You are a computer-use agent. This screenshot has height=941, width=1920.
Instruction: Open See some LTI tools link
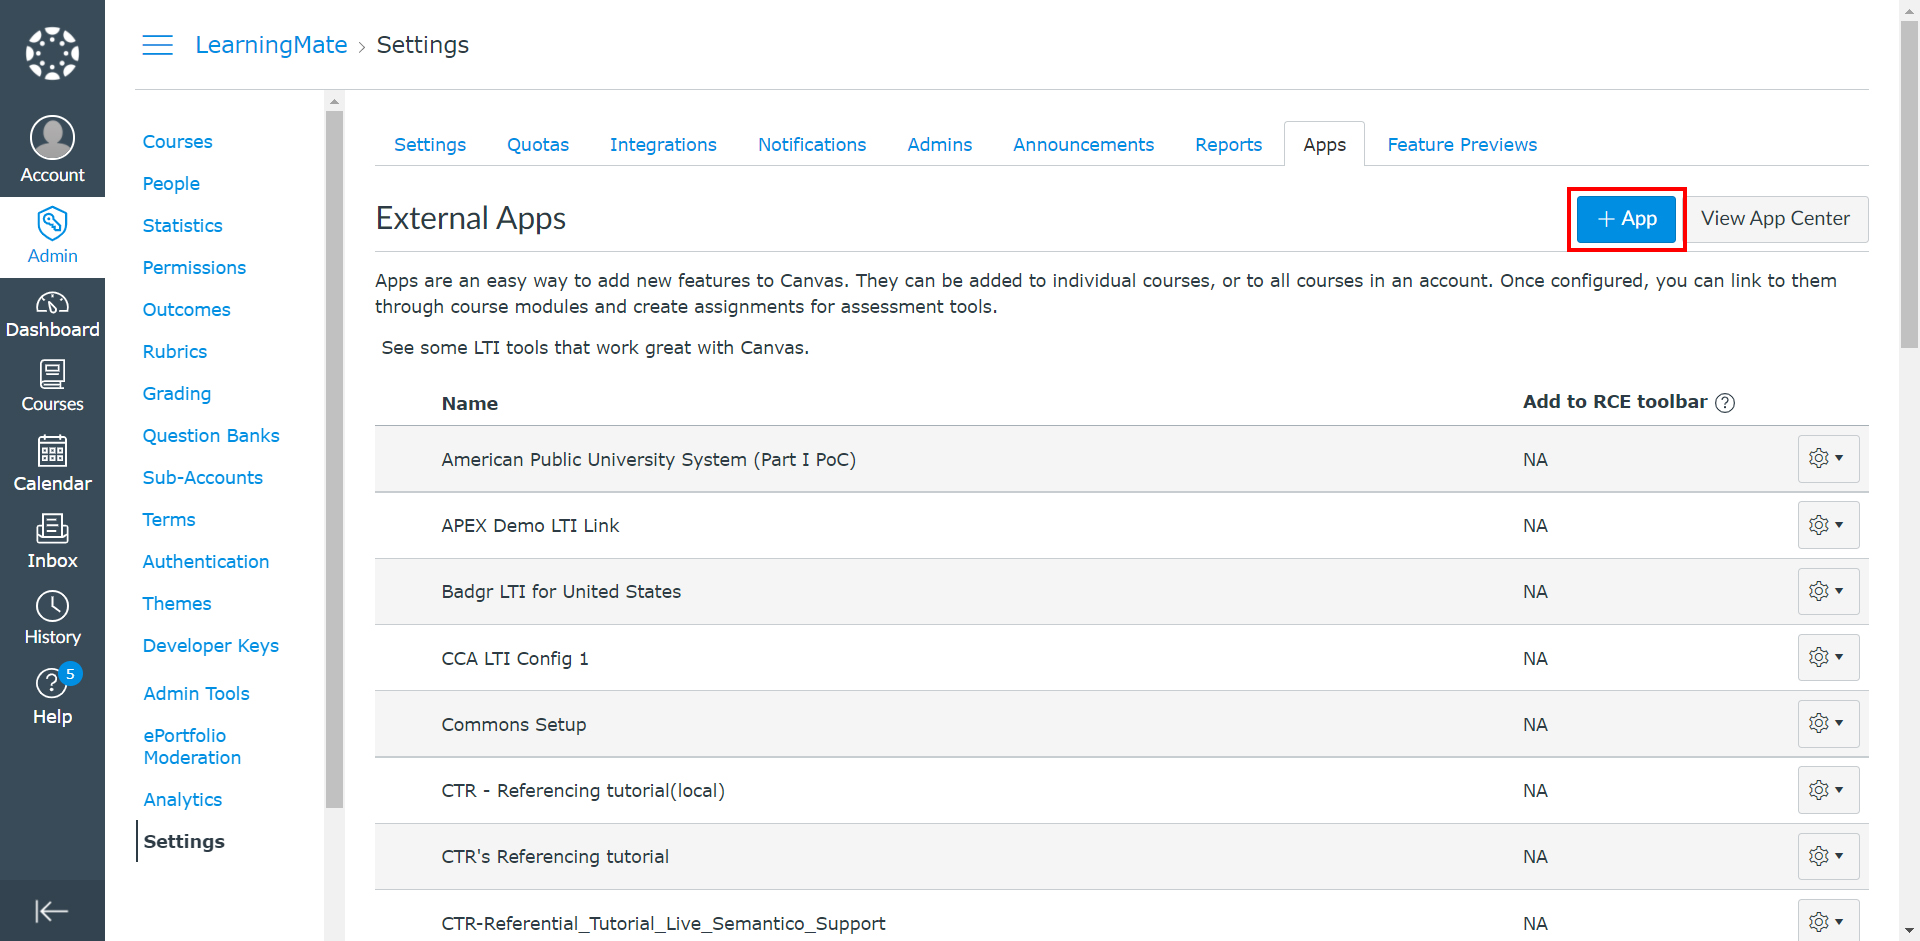click(595, 348)
